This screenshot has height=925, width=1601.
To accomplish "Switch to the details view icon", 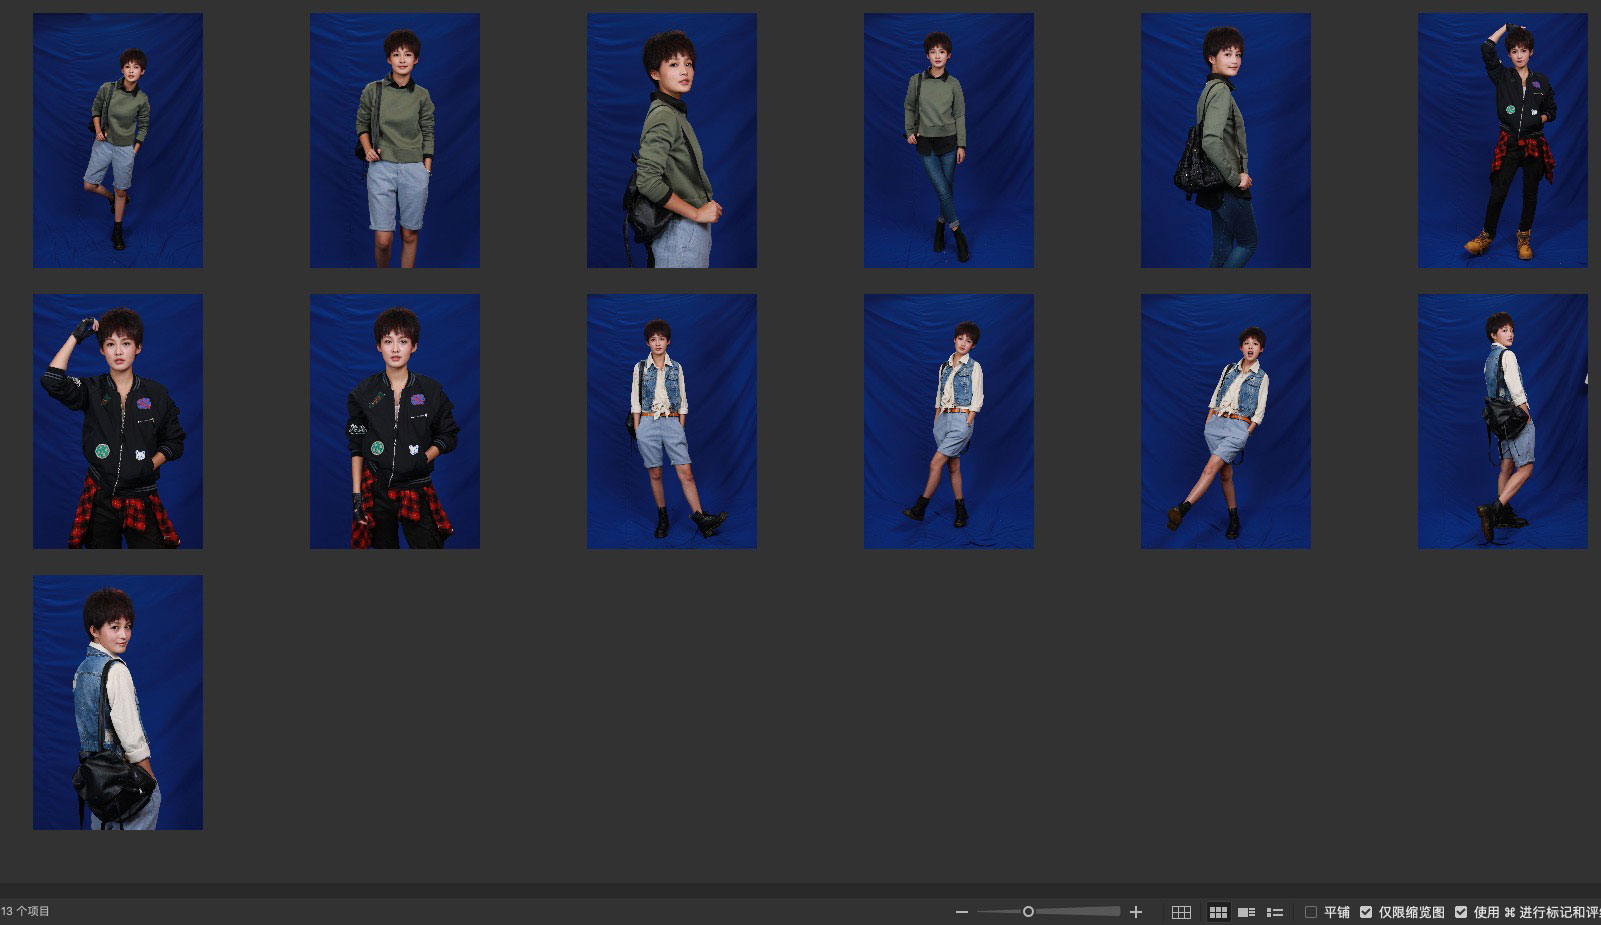I will tap(1246, 912).
